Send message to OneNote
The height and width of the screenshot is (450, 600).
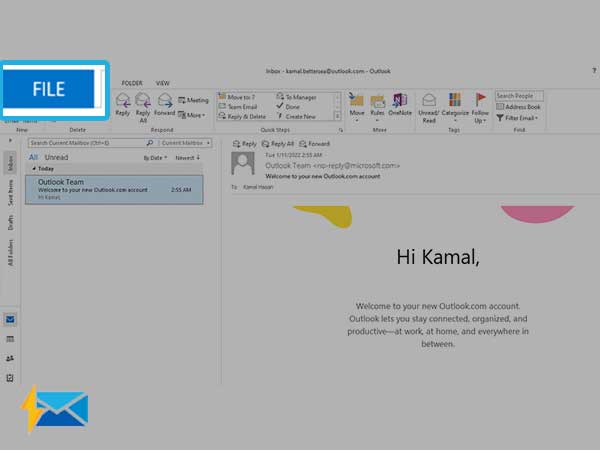[400, 104]
